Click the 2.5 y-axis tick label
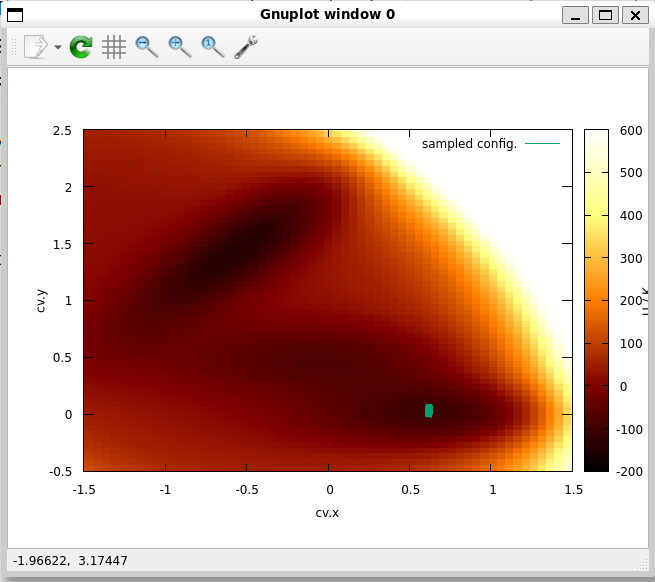Screen dimensions: 655x582 click(62, 131)
